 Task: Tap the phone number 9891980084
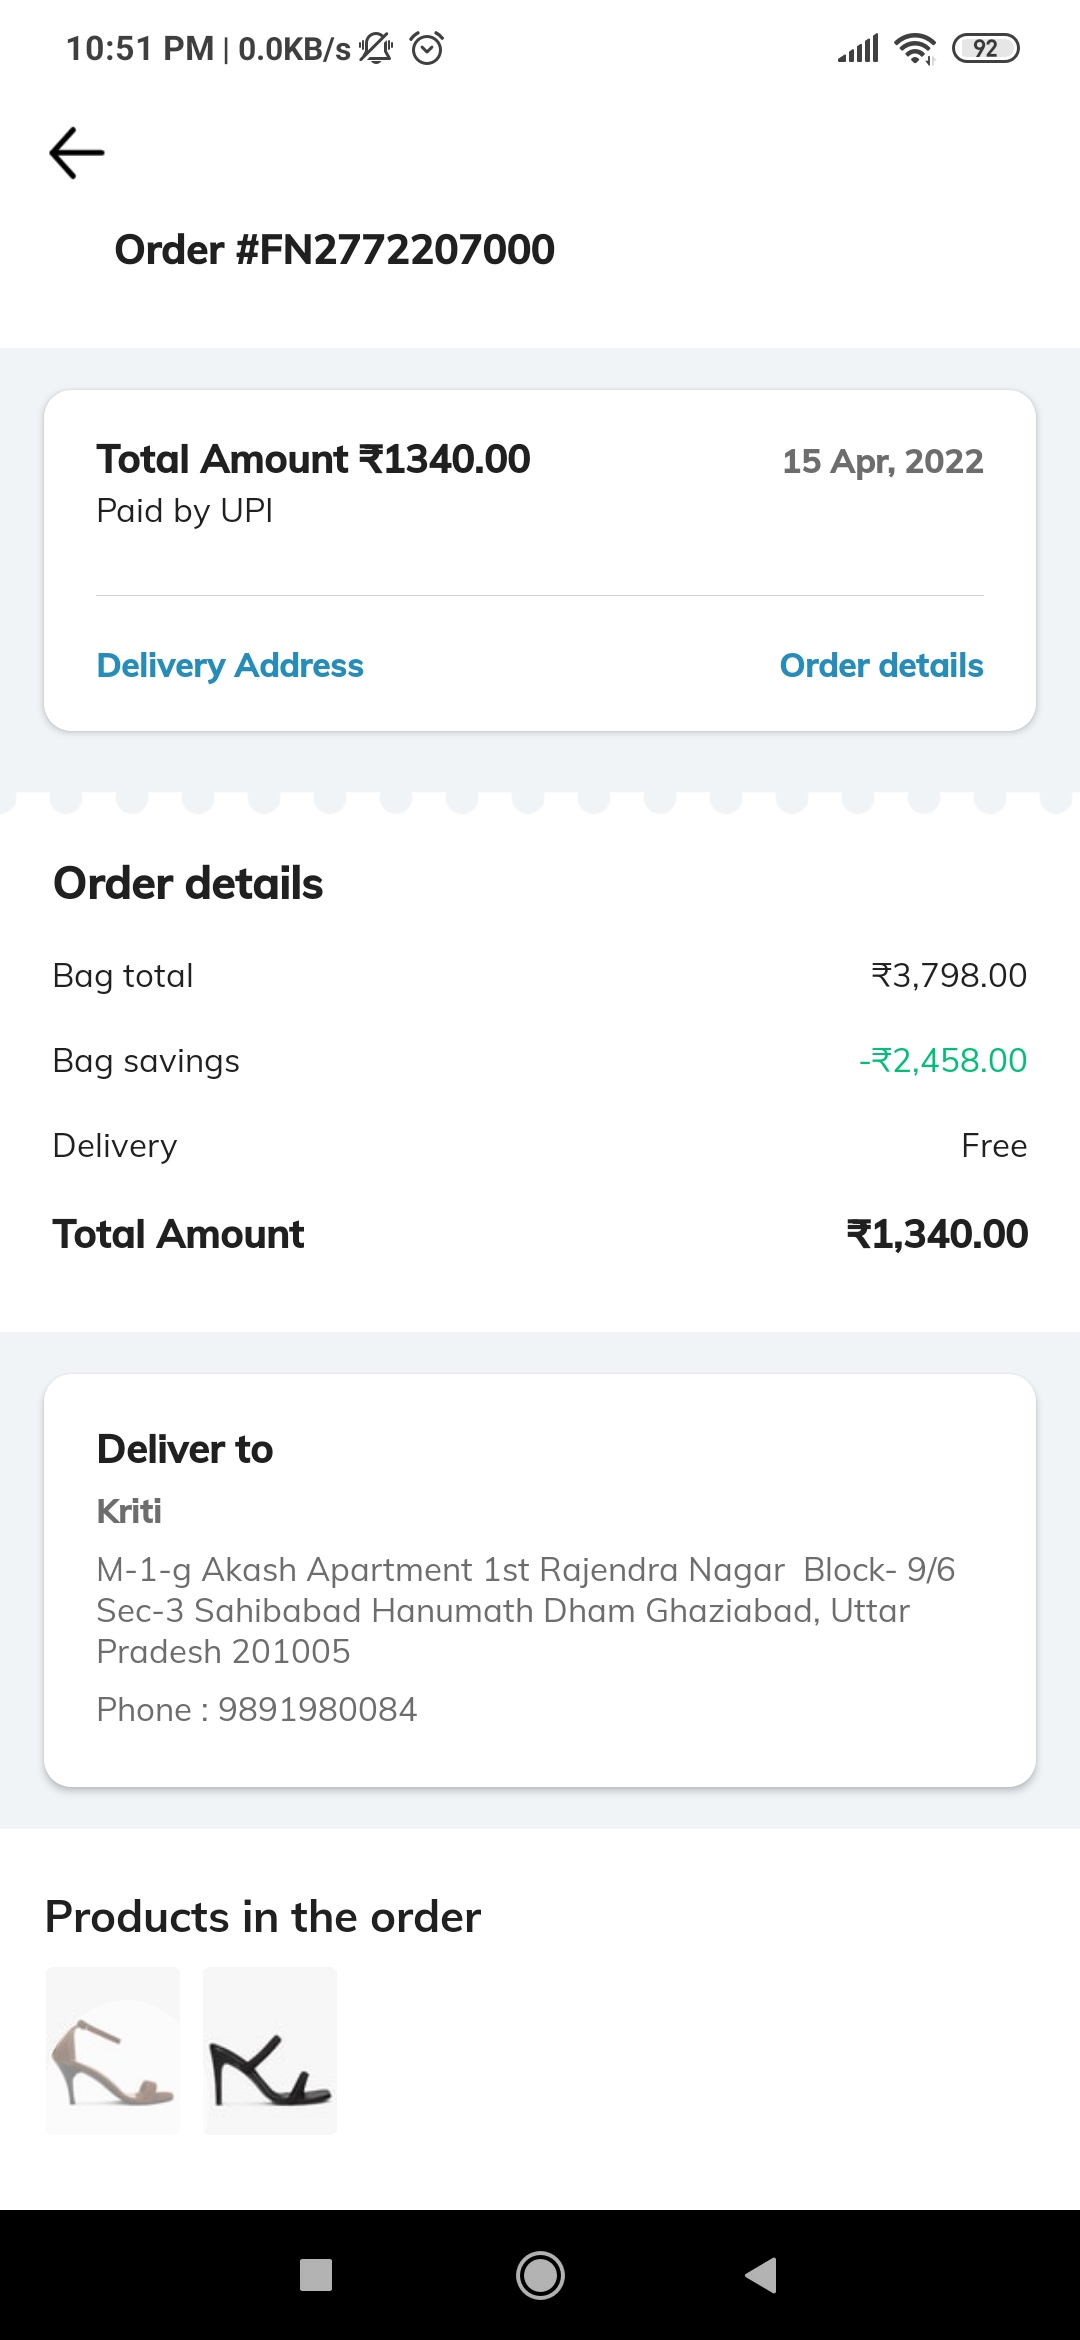317,1710
